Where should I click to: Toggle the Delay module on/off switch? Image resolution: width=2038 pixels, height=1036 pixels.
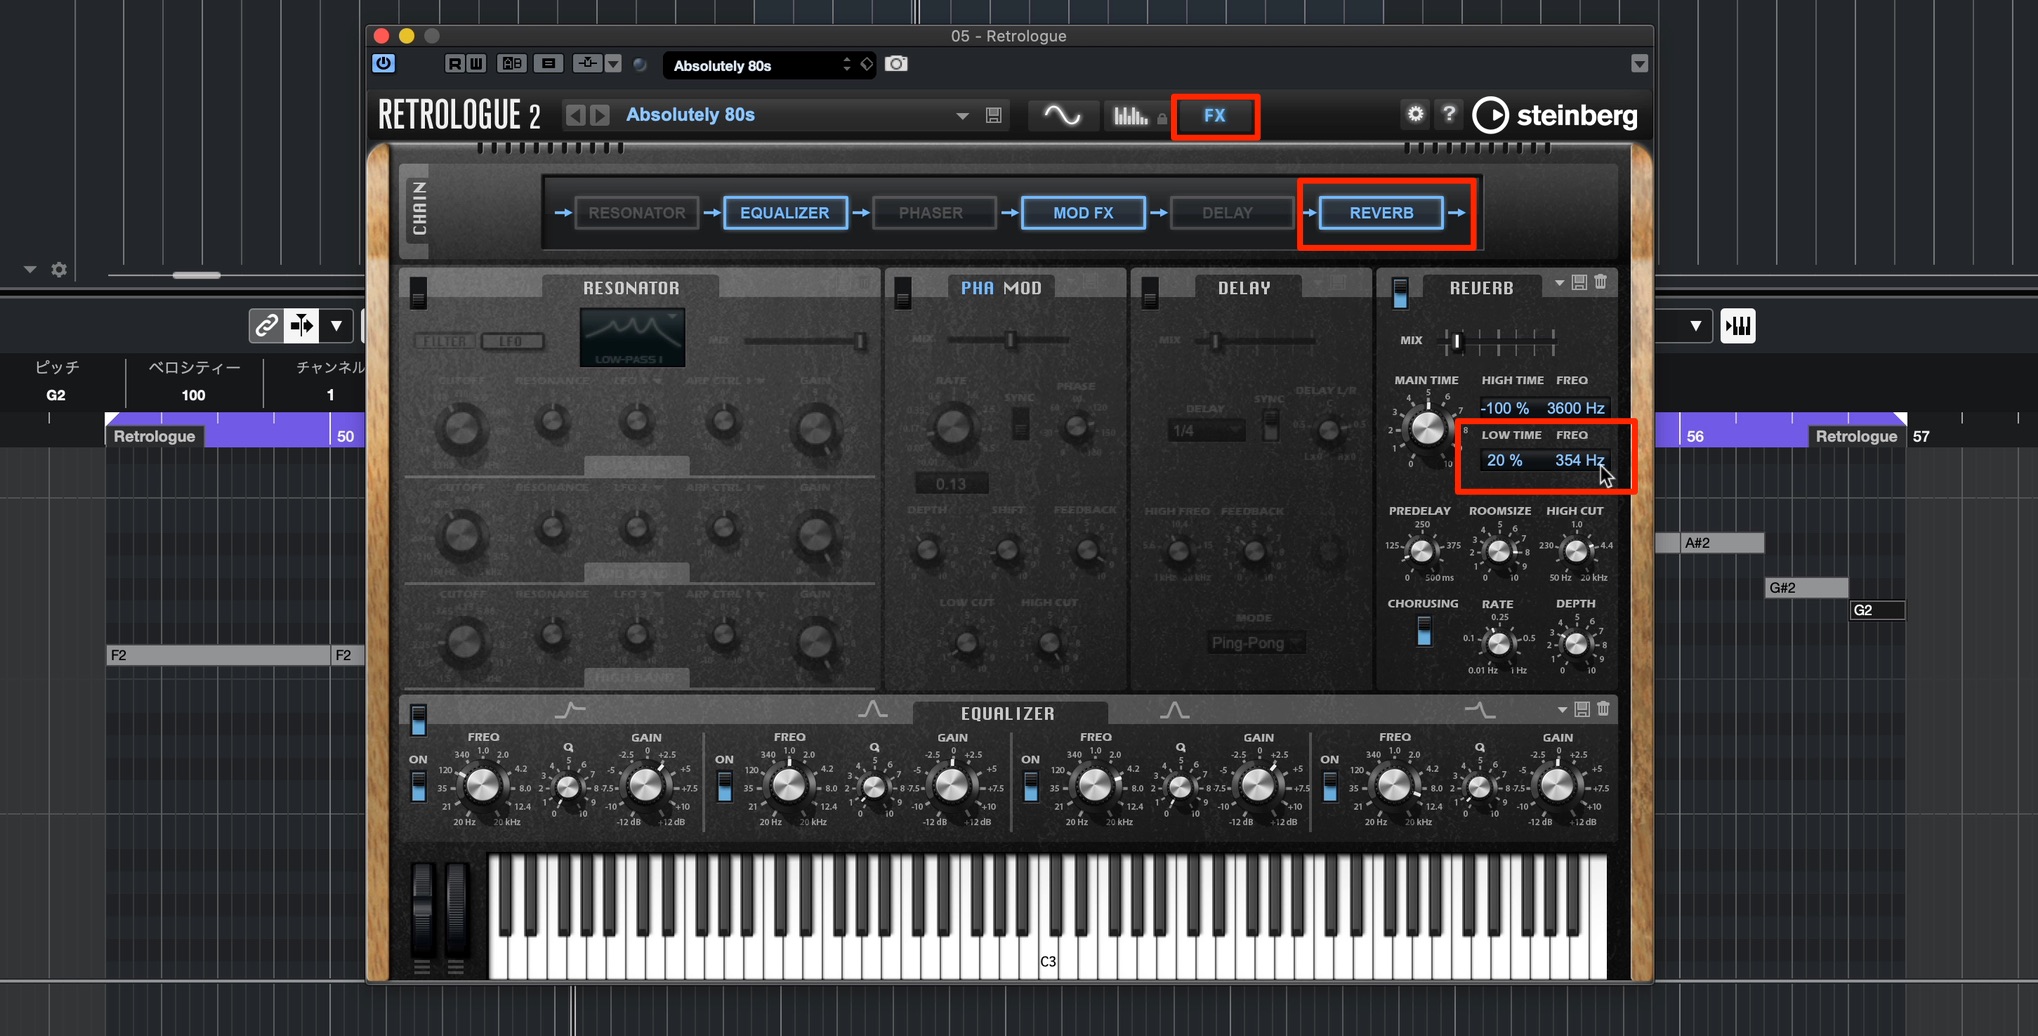tap(1150, 292)
